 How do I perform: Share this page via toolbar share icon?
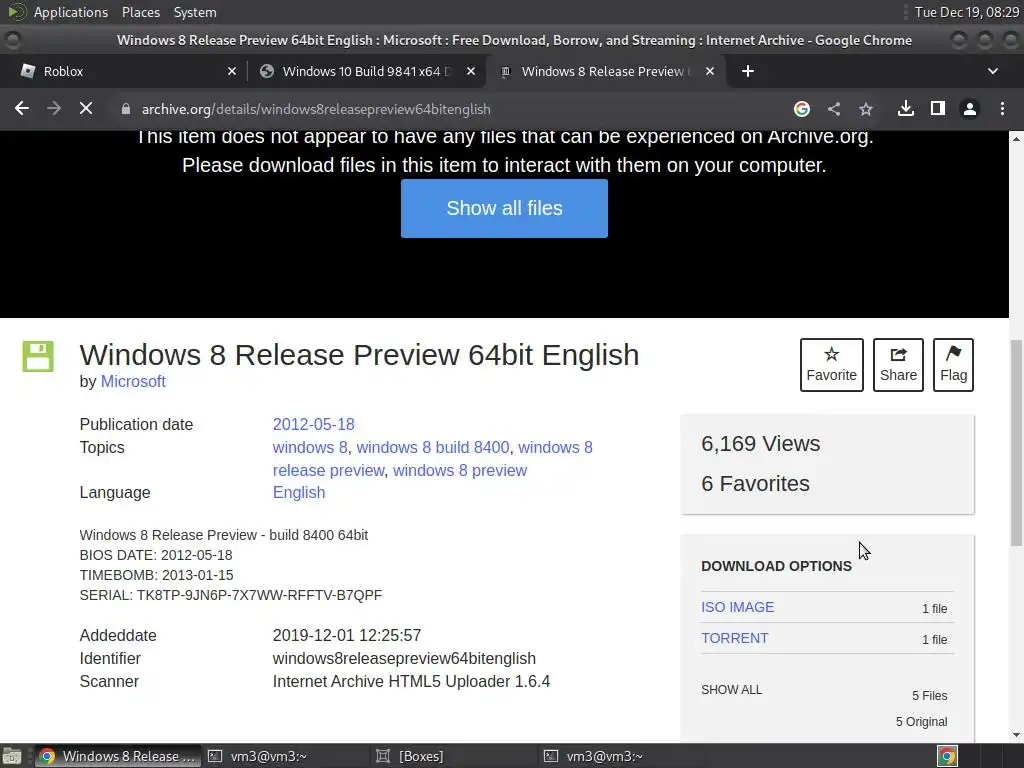(x=834, y=109)
